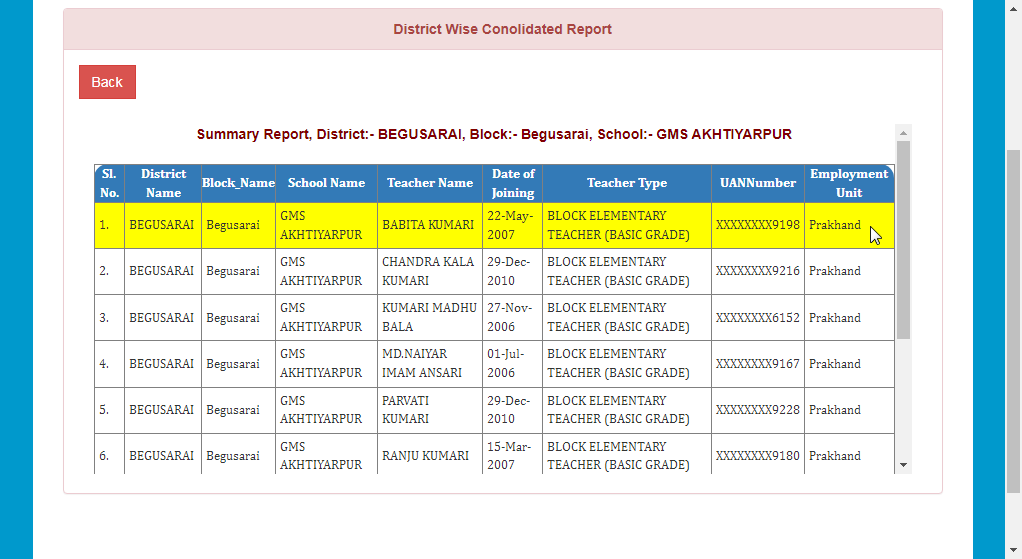
Task: Click GMS AKHTIYARPUR school in Babita Kumari row
Action: coord(321,225)
